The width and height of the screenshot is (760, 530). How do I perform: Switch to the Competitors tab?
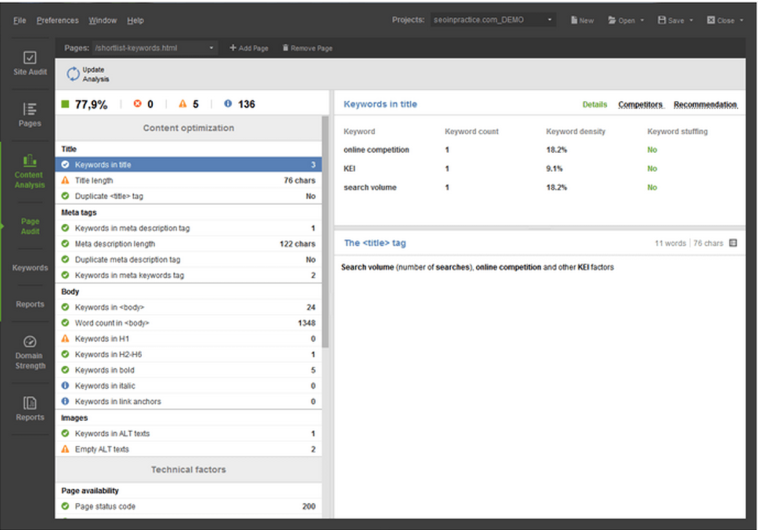coord(640,104)
